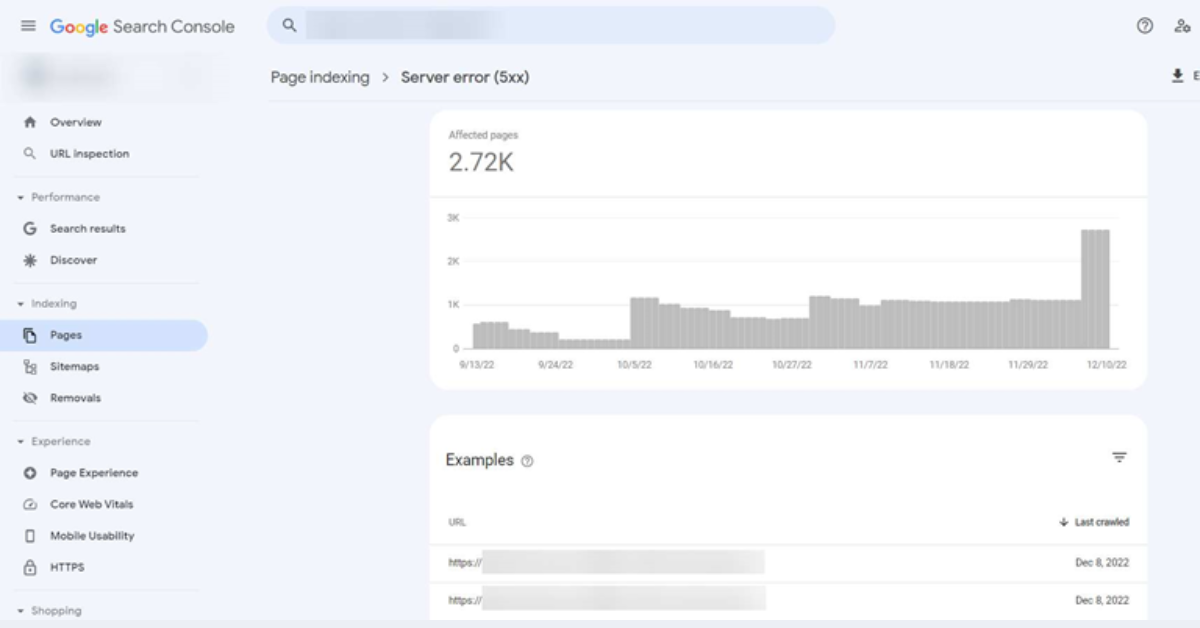
Task: Click Page indexing breadcrumb link
Action: (x=320, y=77)
